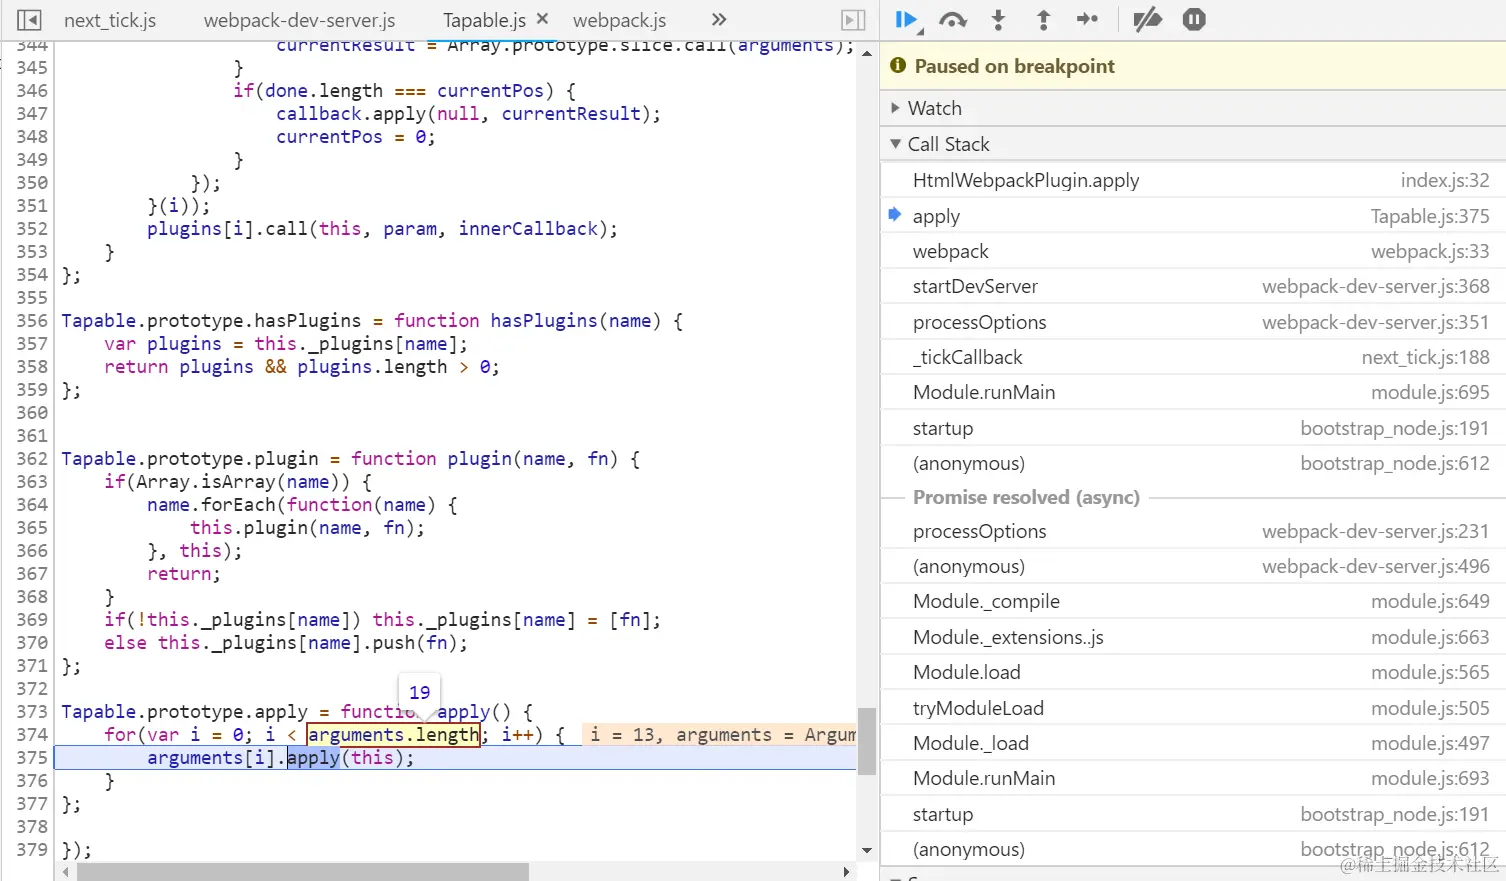
Task: Select processOptions frame at webpack-dev-server.js:231
Action: (x=1193, y=531)
